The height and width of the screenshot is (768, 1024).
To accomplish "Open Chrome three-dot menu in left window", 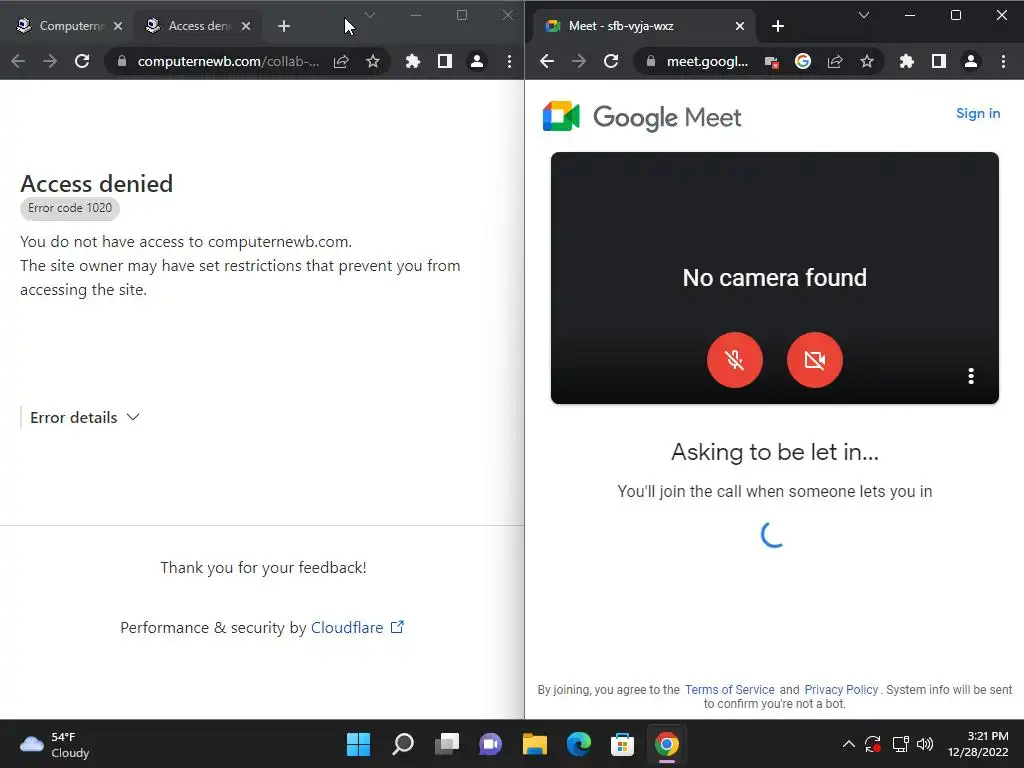I will point(509,61).
